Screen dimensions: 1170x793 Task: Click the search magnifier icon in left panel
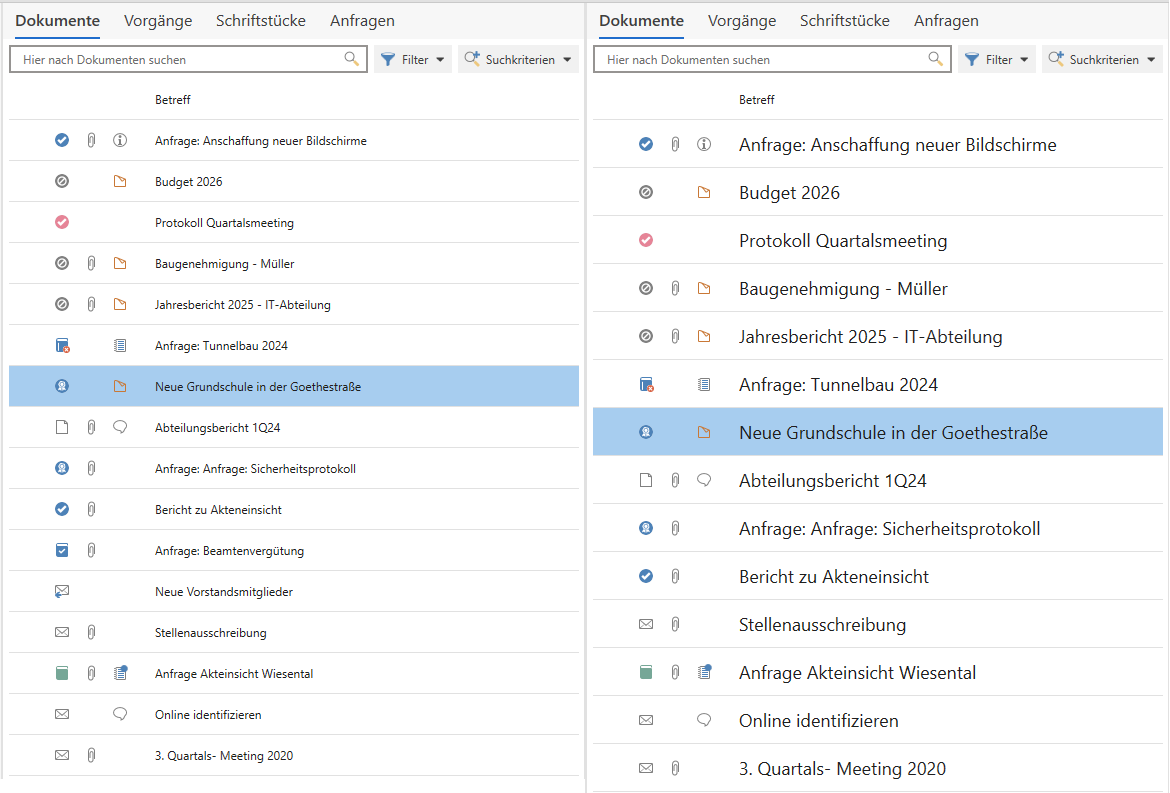(351, 59)
